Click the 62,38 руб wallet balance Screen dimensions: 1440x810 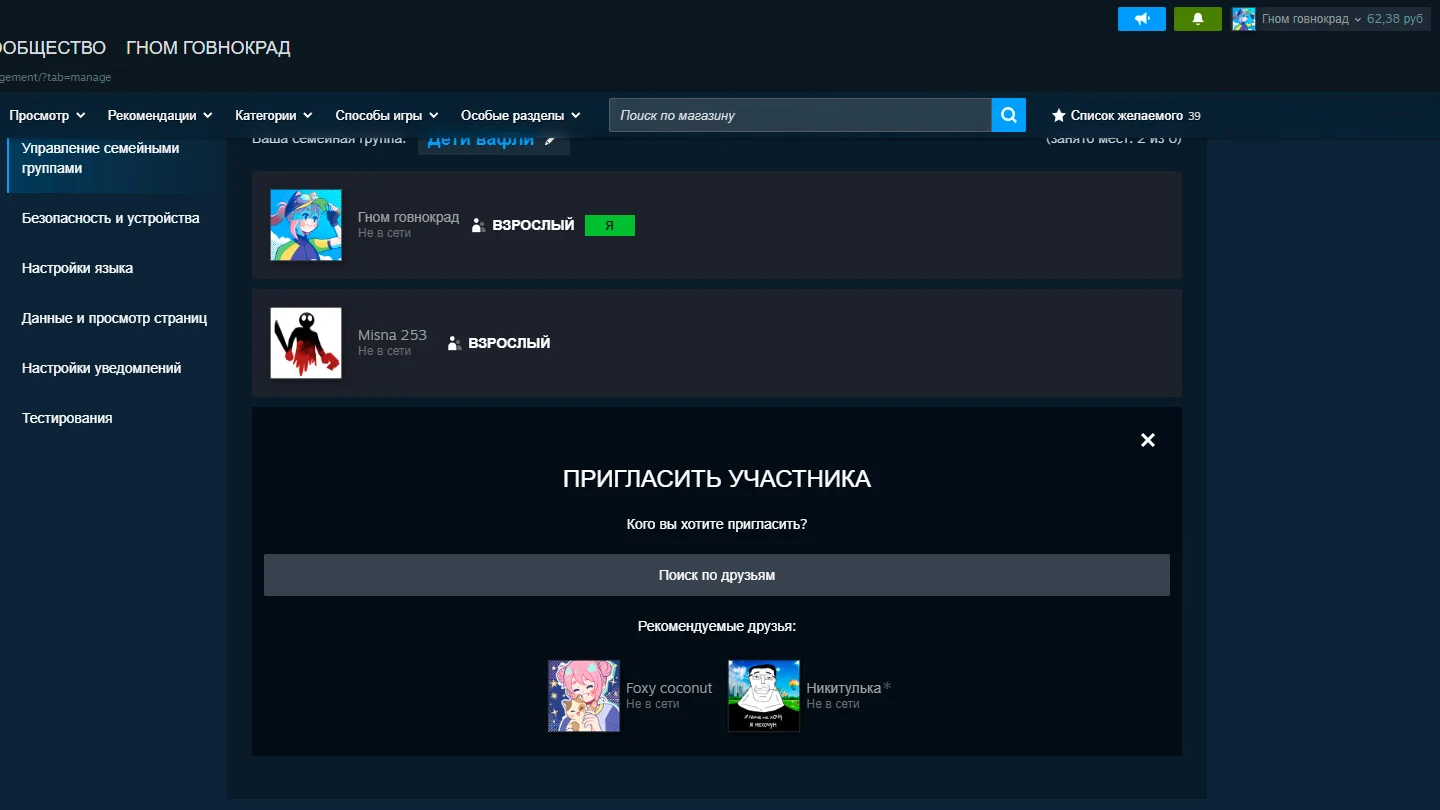click(1395, 19)
